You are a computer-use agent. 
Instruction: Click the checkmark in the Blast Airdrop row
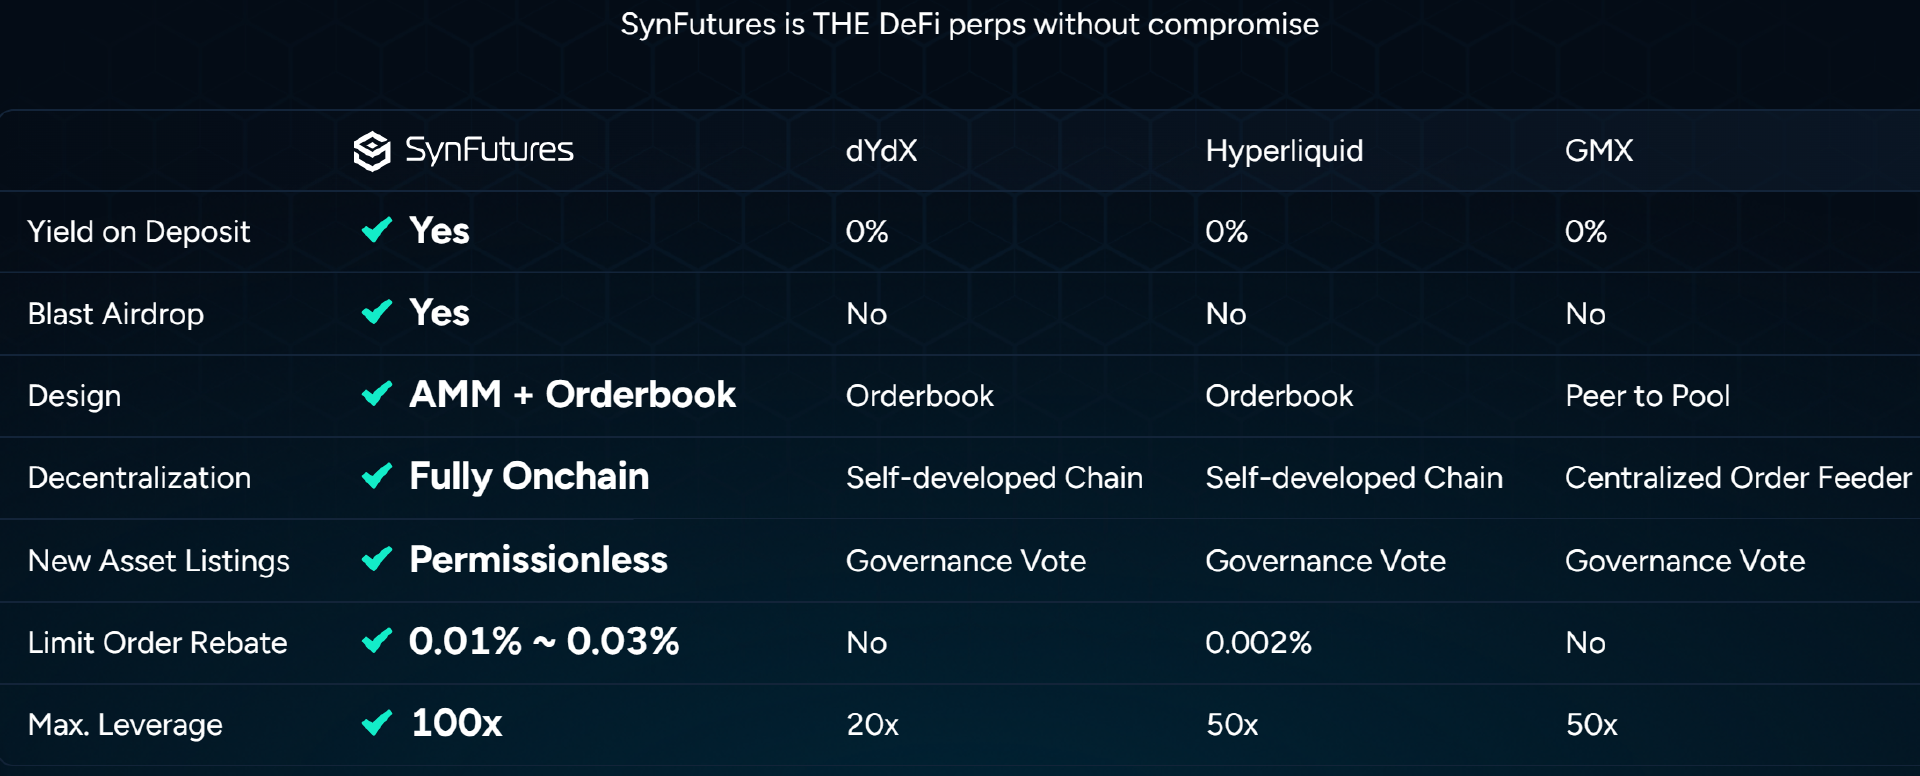[377, 313]
